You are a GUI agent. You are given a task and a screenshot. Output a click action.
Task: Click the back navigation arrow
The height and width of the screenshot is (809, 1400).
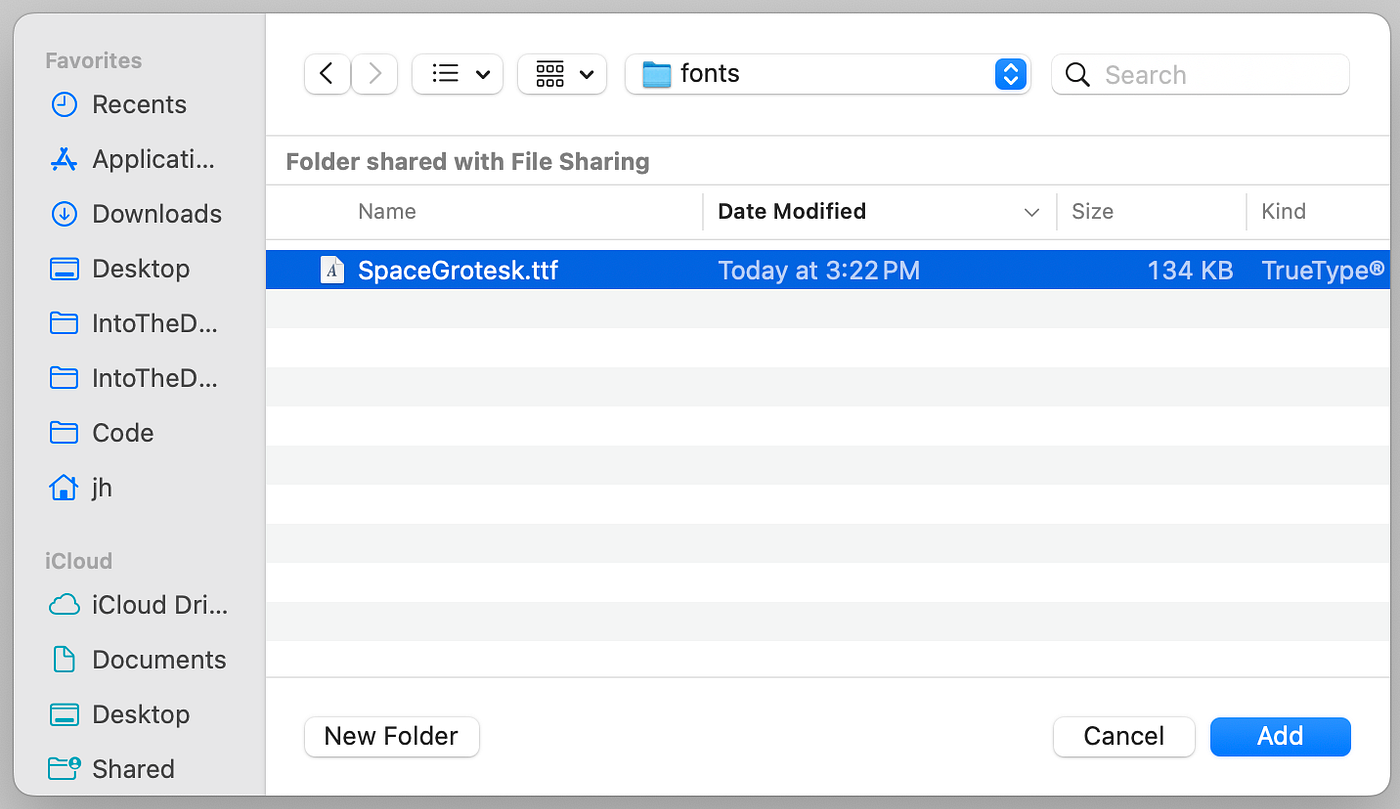coord(327,74)
